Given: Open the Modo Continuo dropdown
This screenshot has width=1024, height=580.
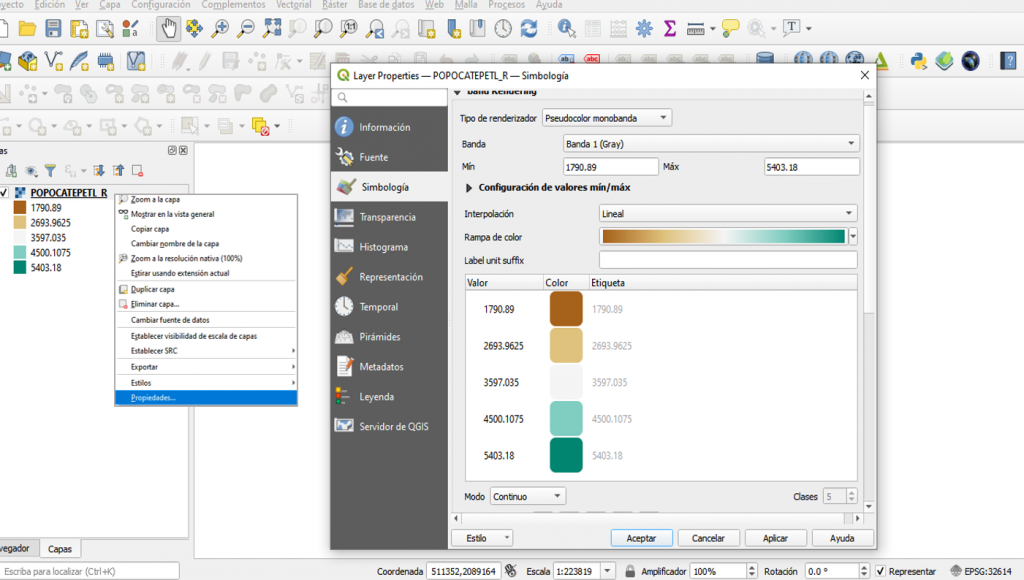Looking at the screenshot, I should coord(528,496).
